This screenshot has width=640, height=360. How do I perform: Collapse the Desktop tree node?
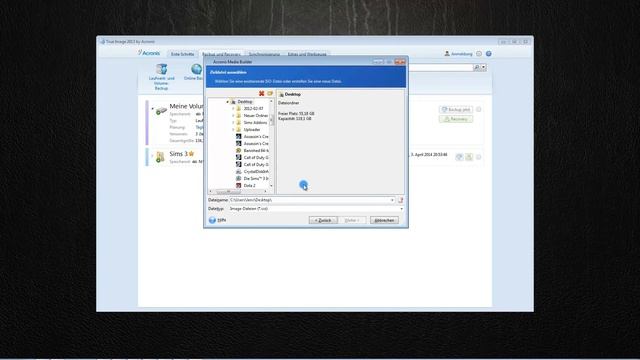tap(227, 102)
